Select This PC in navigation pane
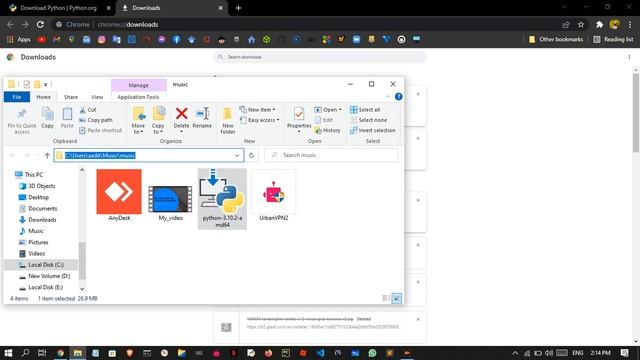This screenshot has height=360, width=640. (29, 175)
